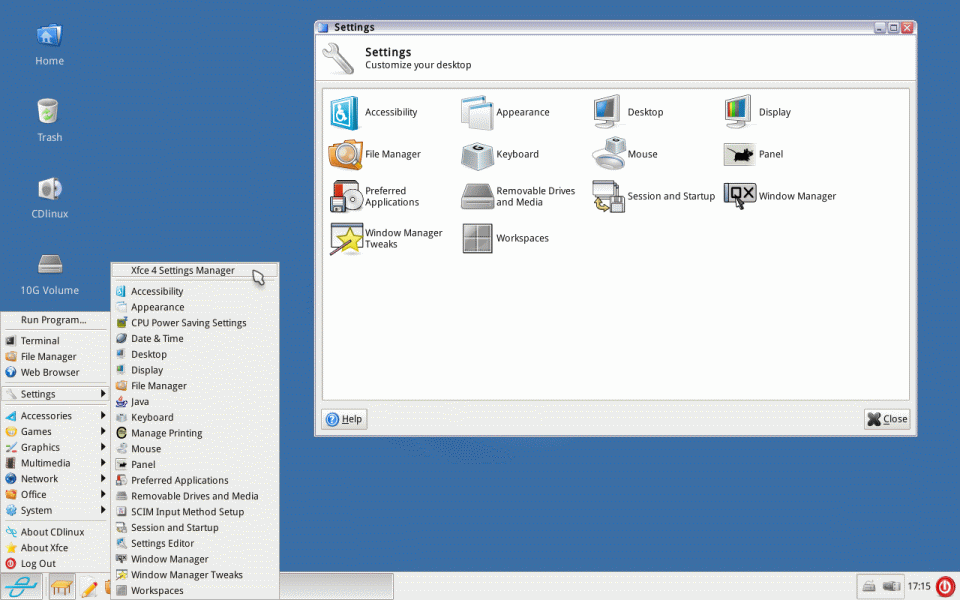Select SCIM Input Method Setup in submenu
Image resolution: width=960 pixels, height=600 pixels.
click(x=195, y=512)
